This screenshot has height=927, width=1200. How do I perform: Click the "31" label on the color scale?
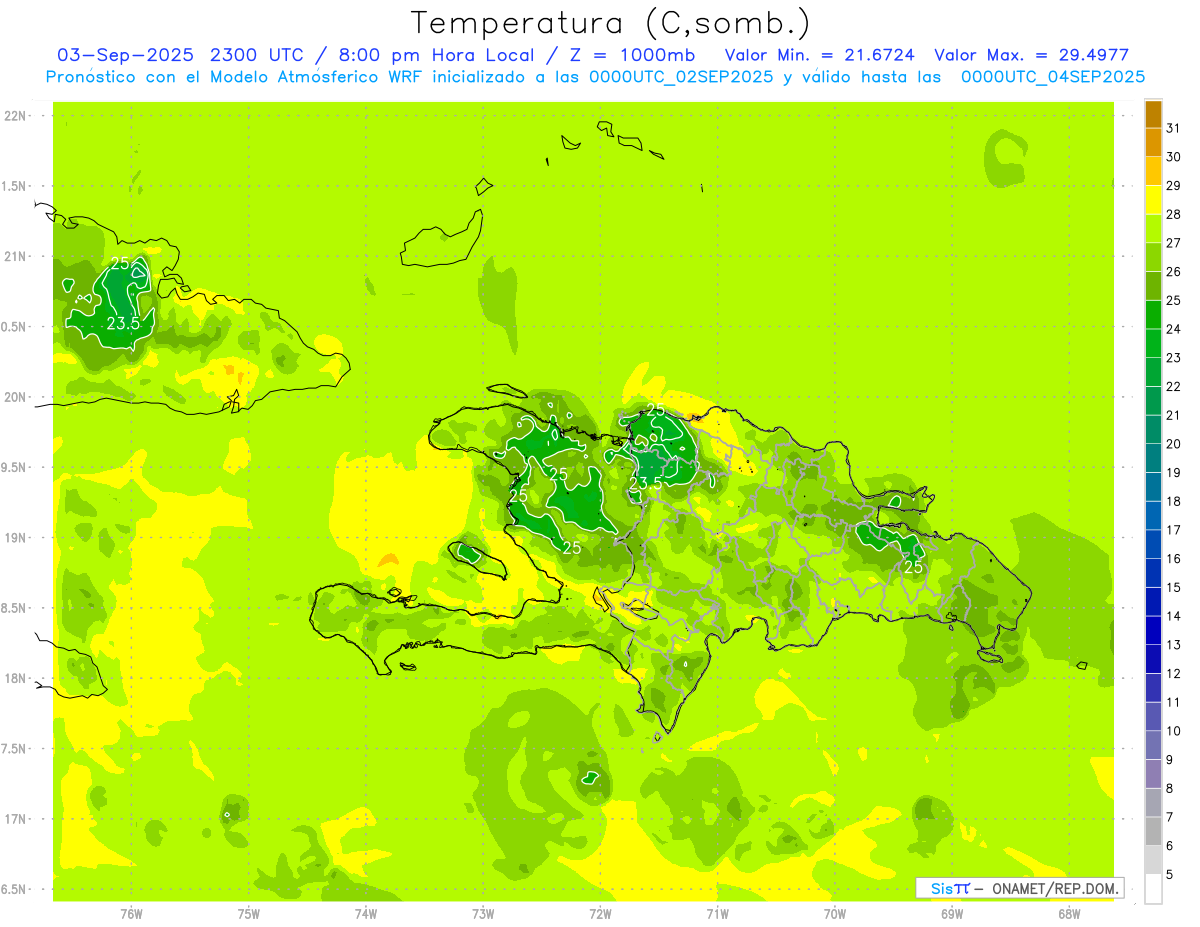coord(1174,128)
